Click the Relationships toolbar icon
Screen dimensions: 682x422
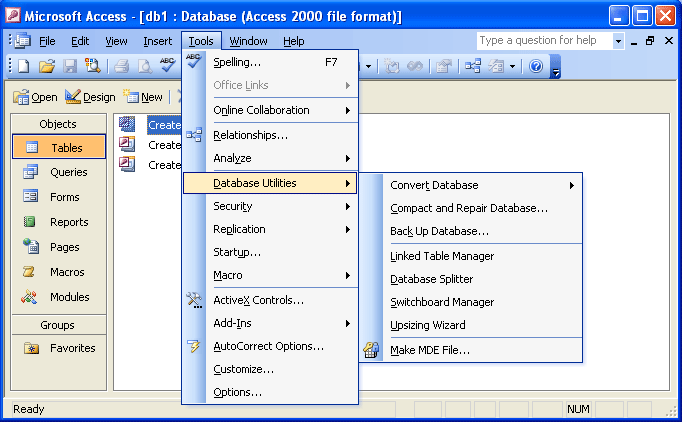[x=473, y=66]
